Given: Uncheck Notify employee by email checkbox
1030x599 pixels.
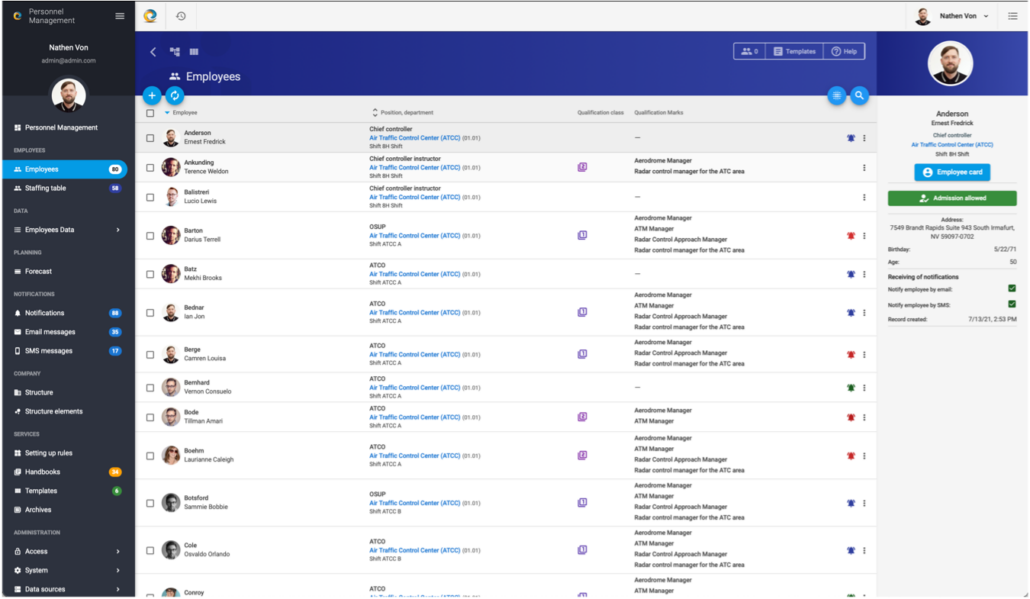Looking at the screenshot, I should [1012, 289].
